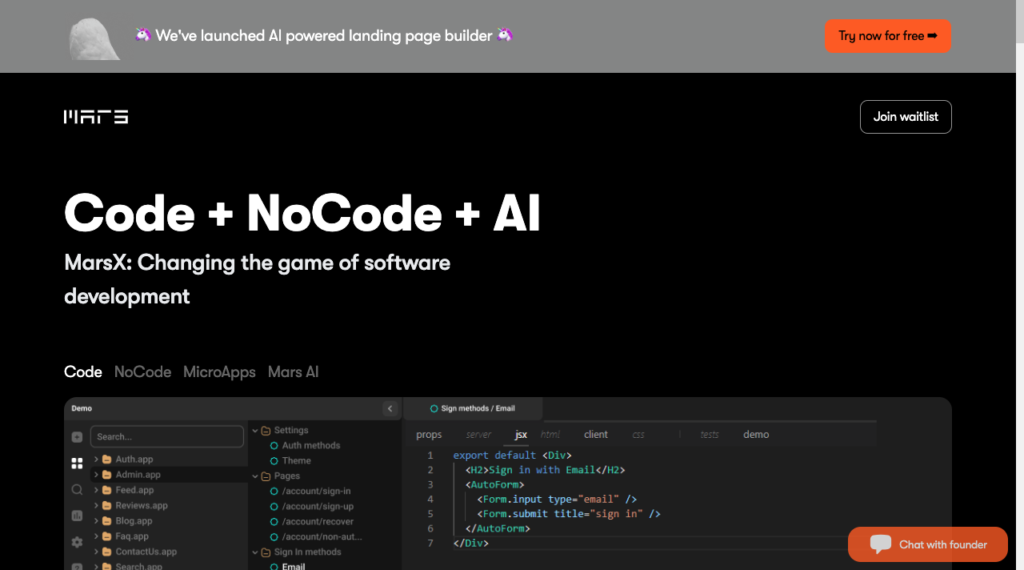The width and height of the screenshot is (1024, 570).
Task: Click the add (plus) icon in the demo sidebar
Action: click(x=77, y=437)
